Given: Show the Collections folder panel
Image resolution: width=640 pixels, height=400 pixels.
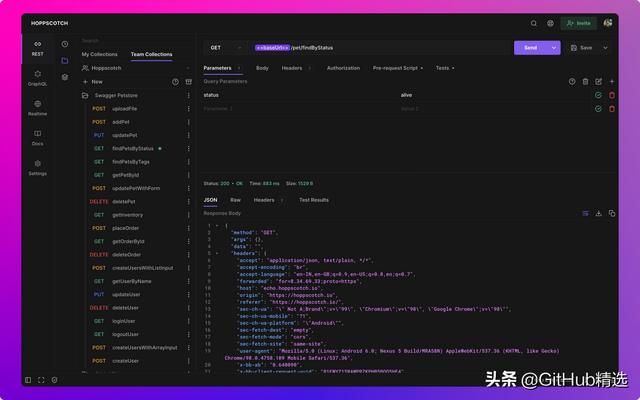Looking at the screenshot, I should [65, 60].
